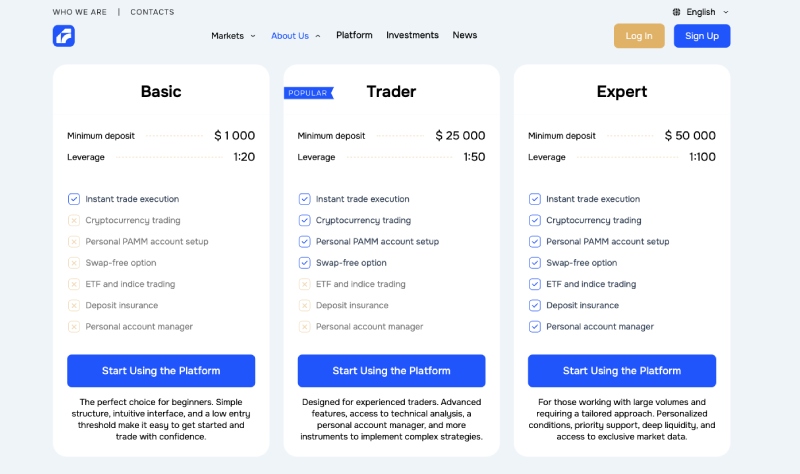The width and height of the screenshot is (800, 474).
Task: Click the crossed-out Personal account manager icon in Trader
Action: click(304, 327)
